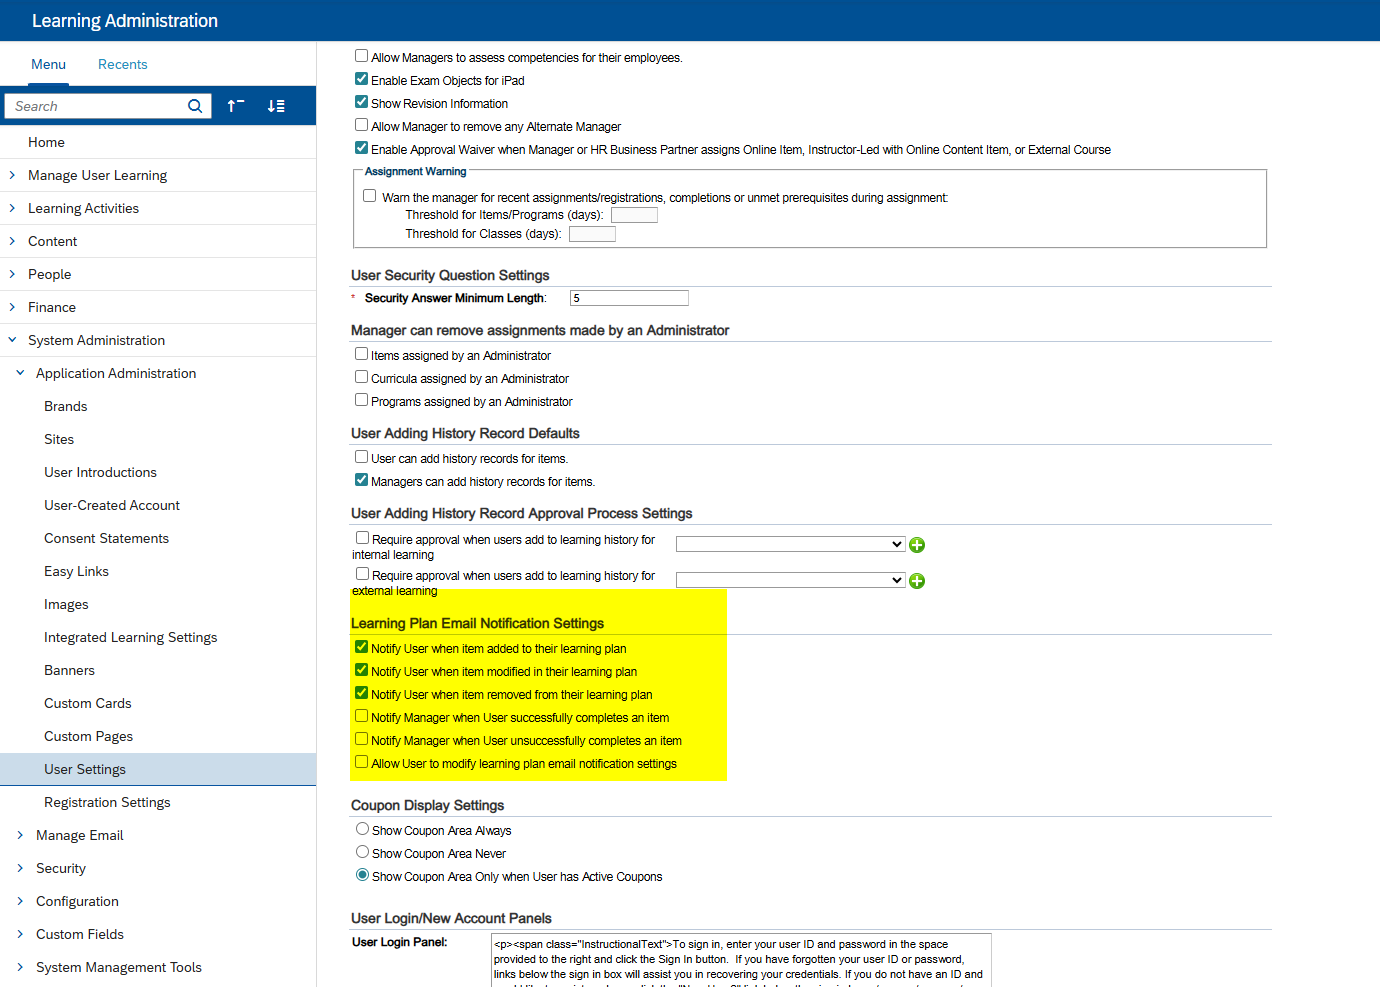Image resolution: width=1380 pixels, height=987 pixels.
Task: Click the Security Answer Minimum Length field
Action: click(629, 298)
